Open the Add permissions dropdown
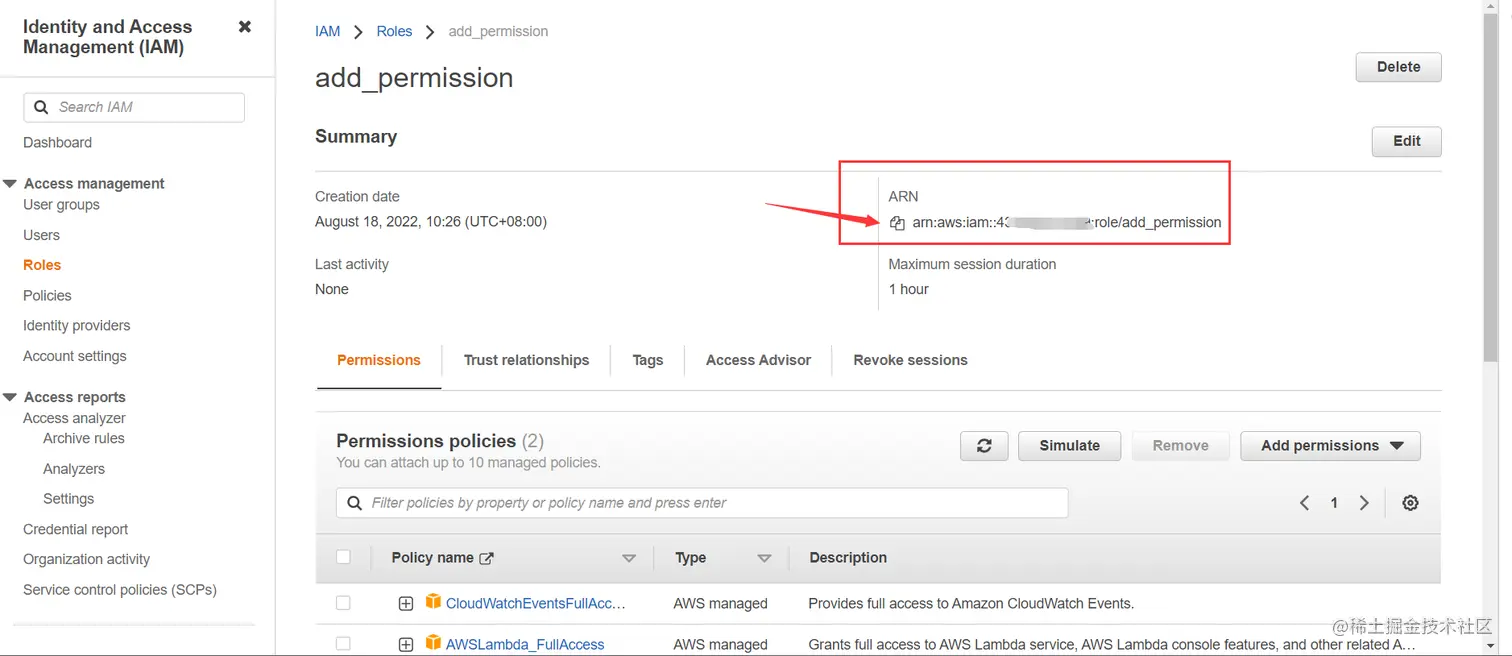 (x=1330, y=446)
